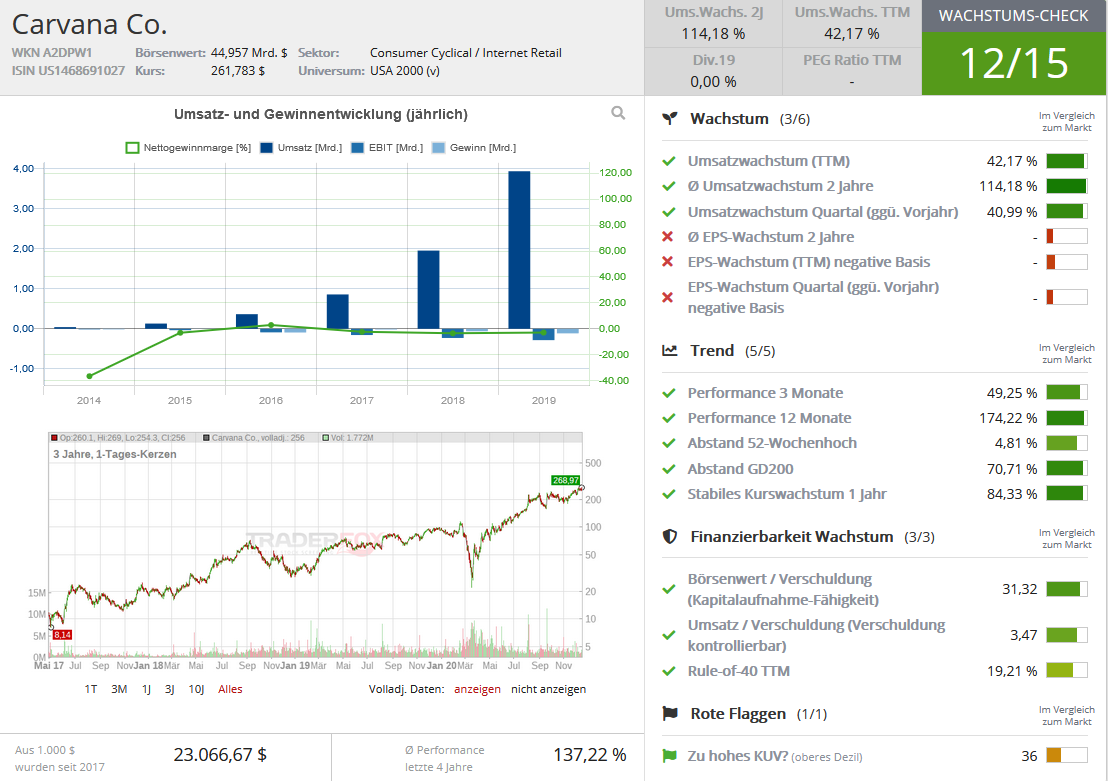Click the sector text Consumer Cyclical / Internet Retail
Screen dimensions: 1108x781
pos(466,52)
